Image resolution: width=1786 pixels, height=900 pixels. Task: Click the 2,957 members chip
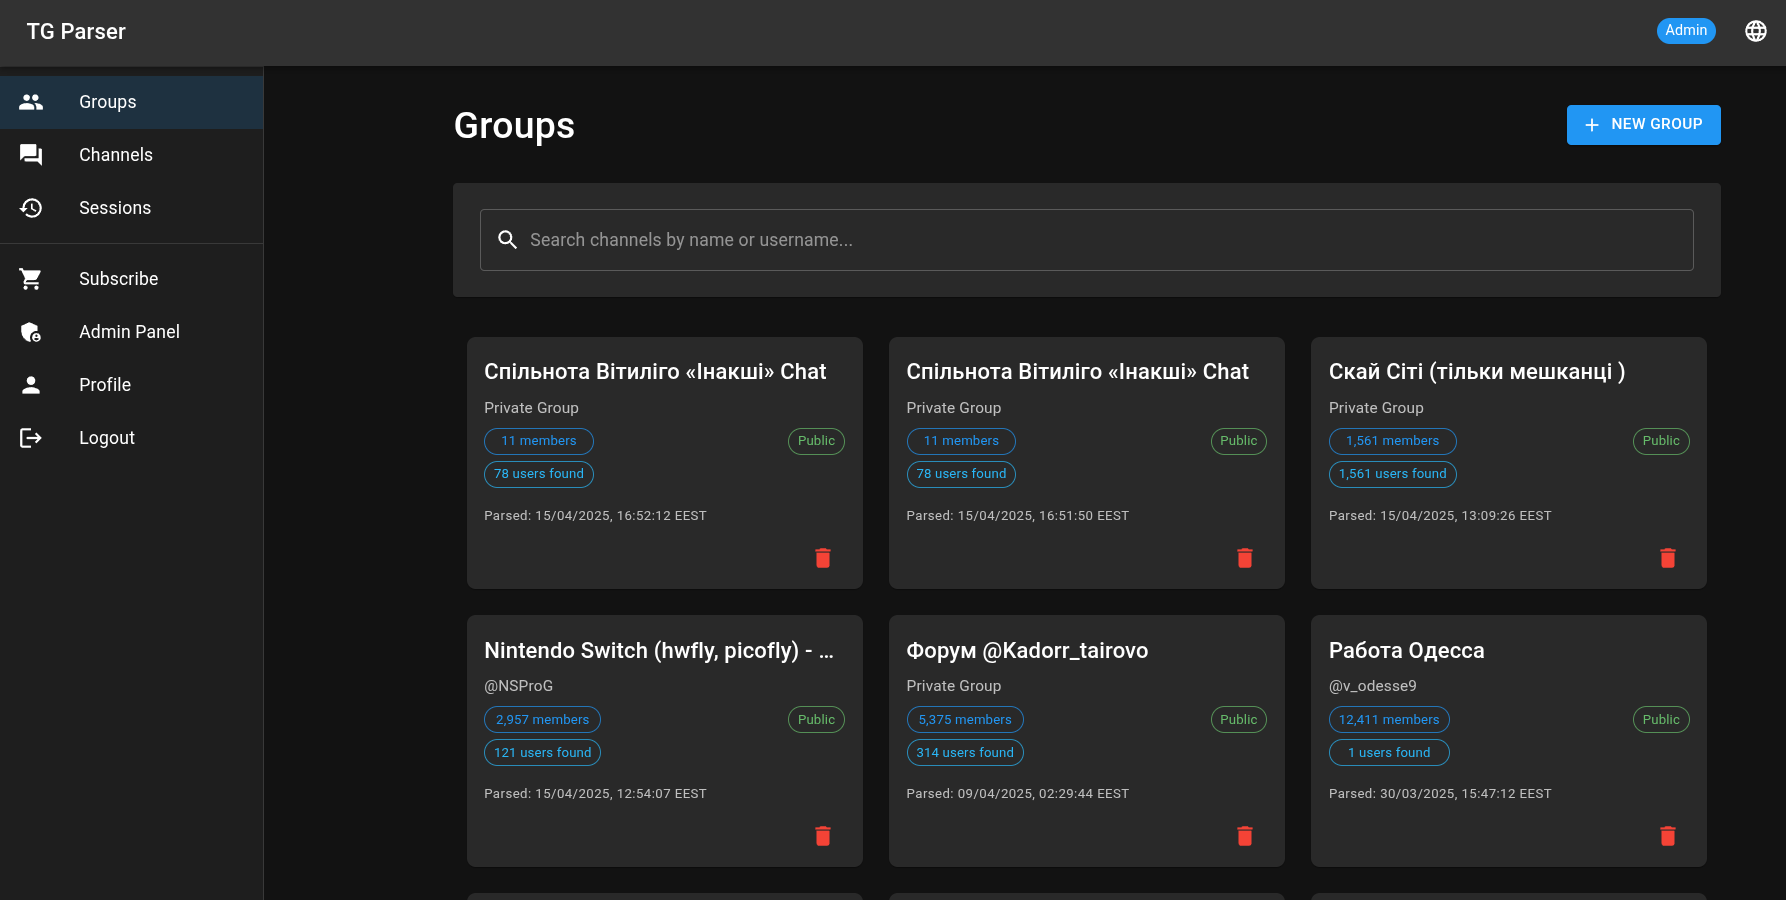(x=542, y=720)
